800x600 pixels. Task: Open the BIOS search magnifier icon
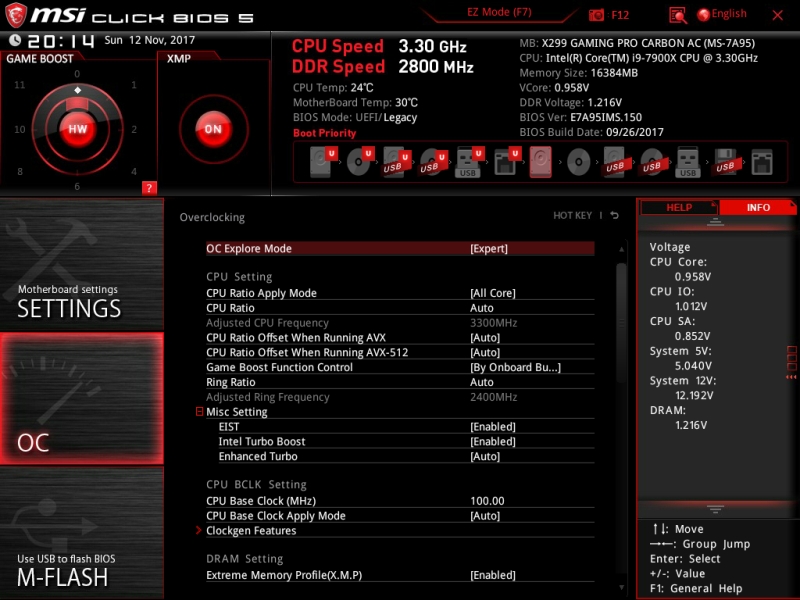tap(678, 15)
